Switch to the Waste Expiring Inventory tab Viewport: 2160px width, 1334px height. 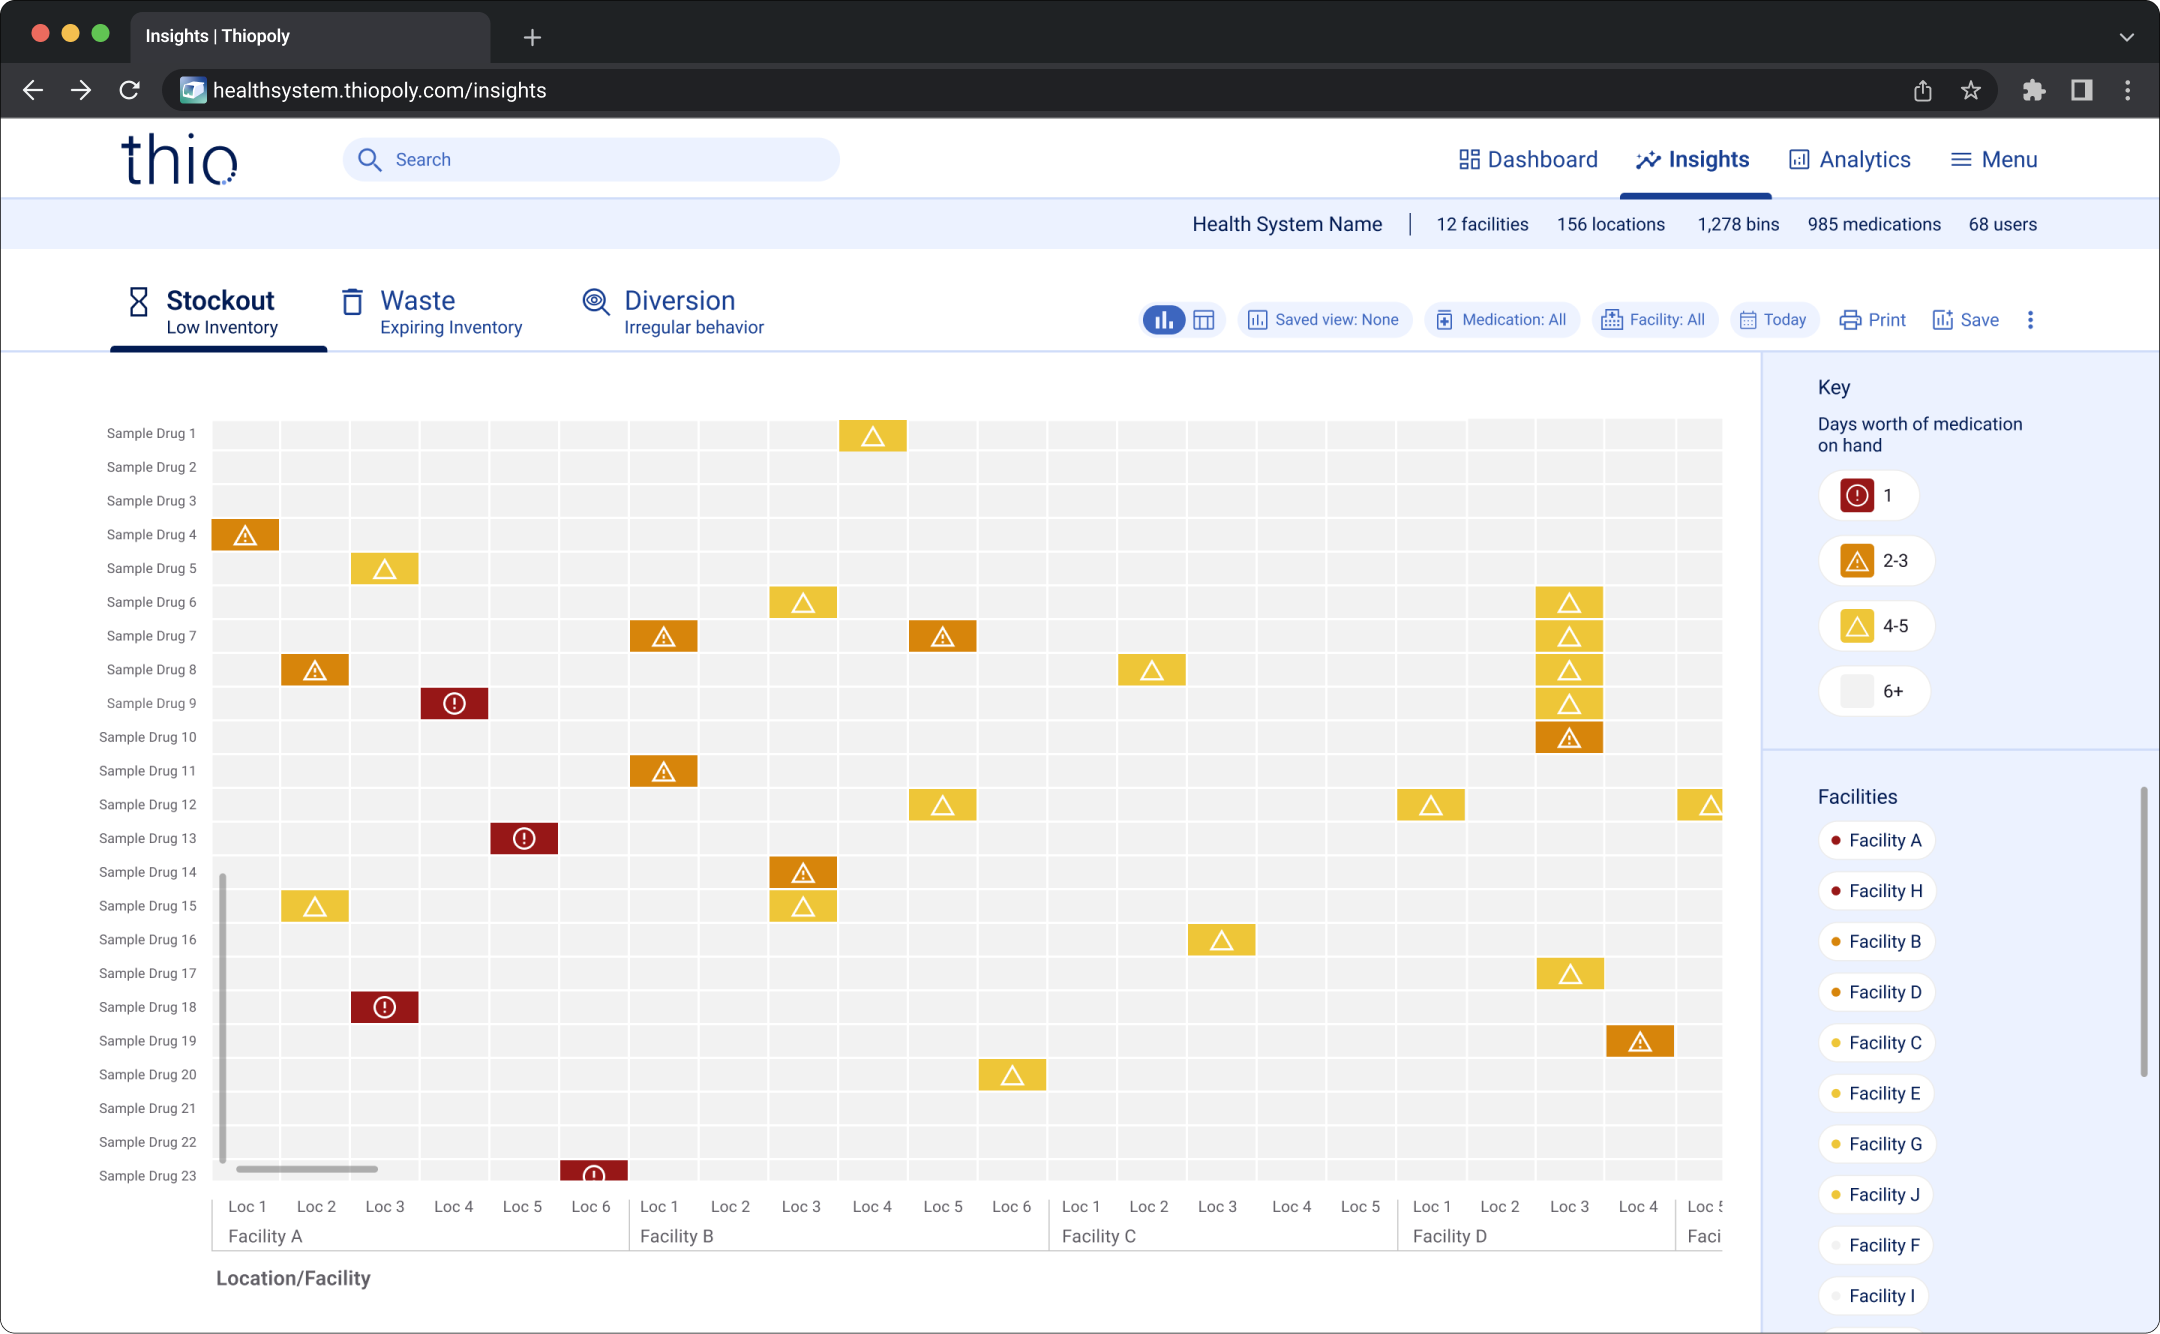point(432,312)
